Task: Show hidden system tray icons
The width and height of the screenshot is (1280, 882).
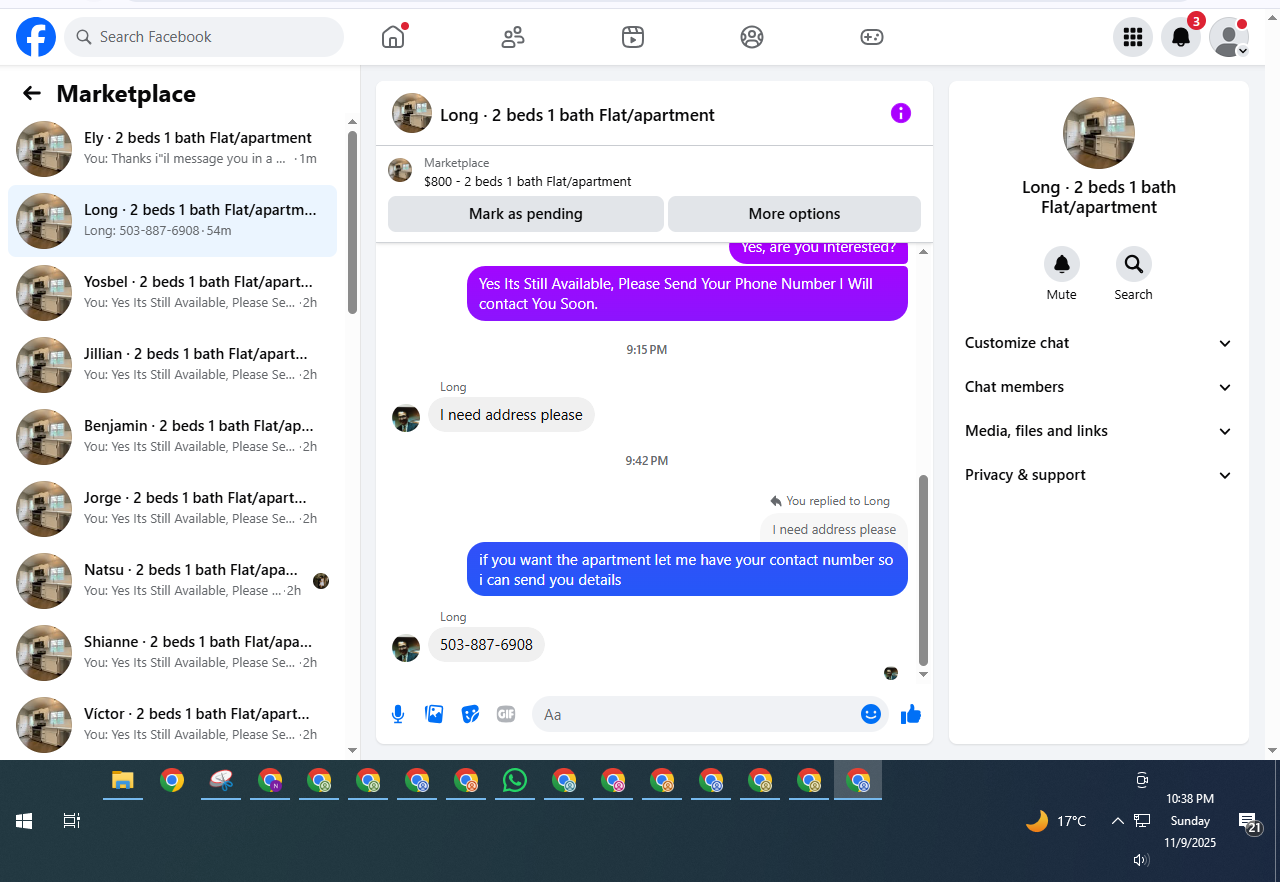Action: coord(1117,821)
